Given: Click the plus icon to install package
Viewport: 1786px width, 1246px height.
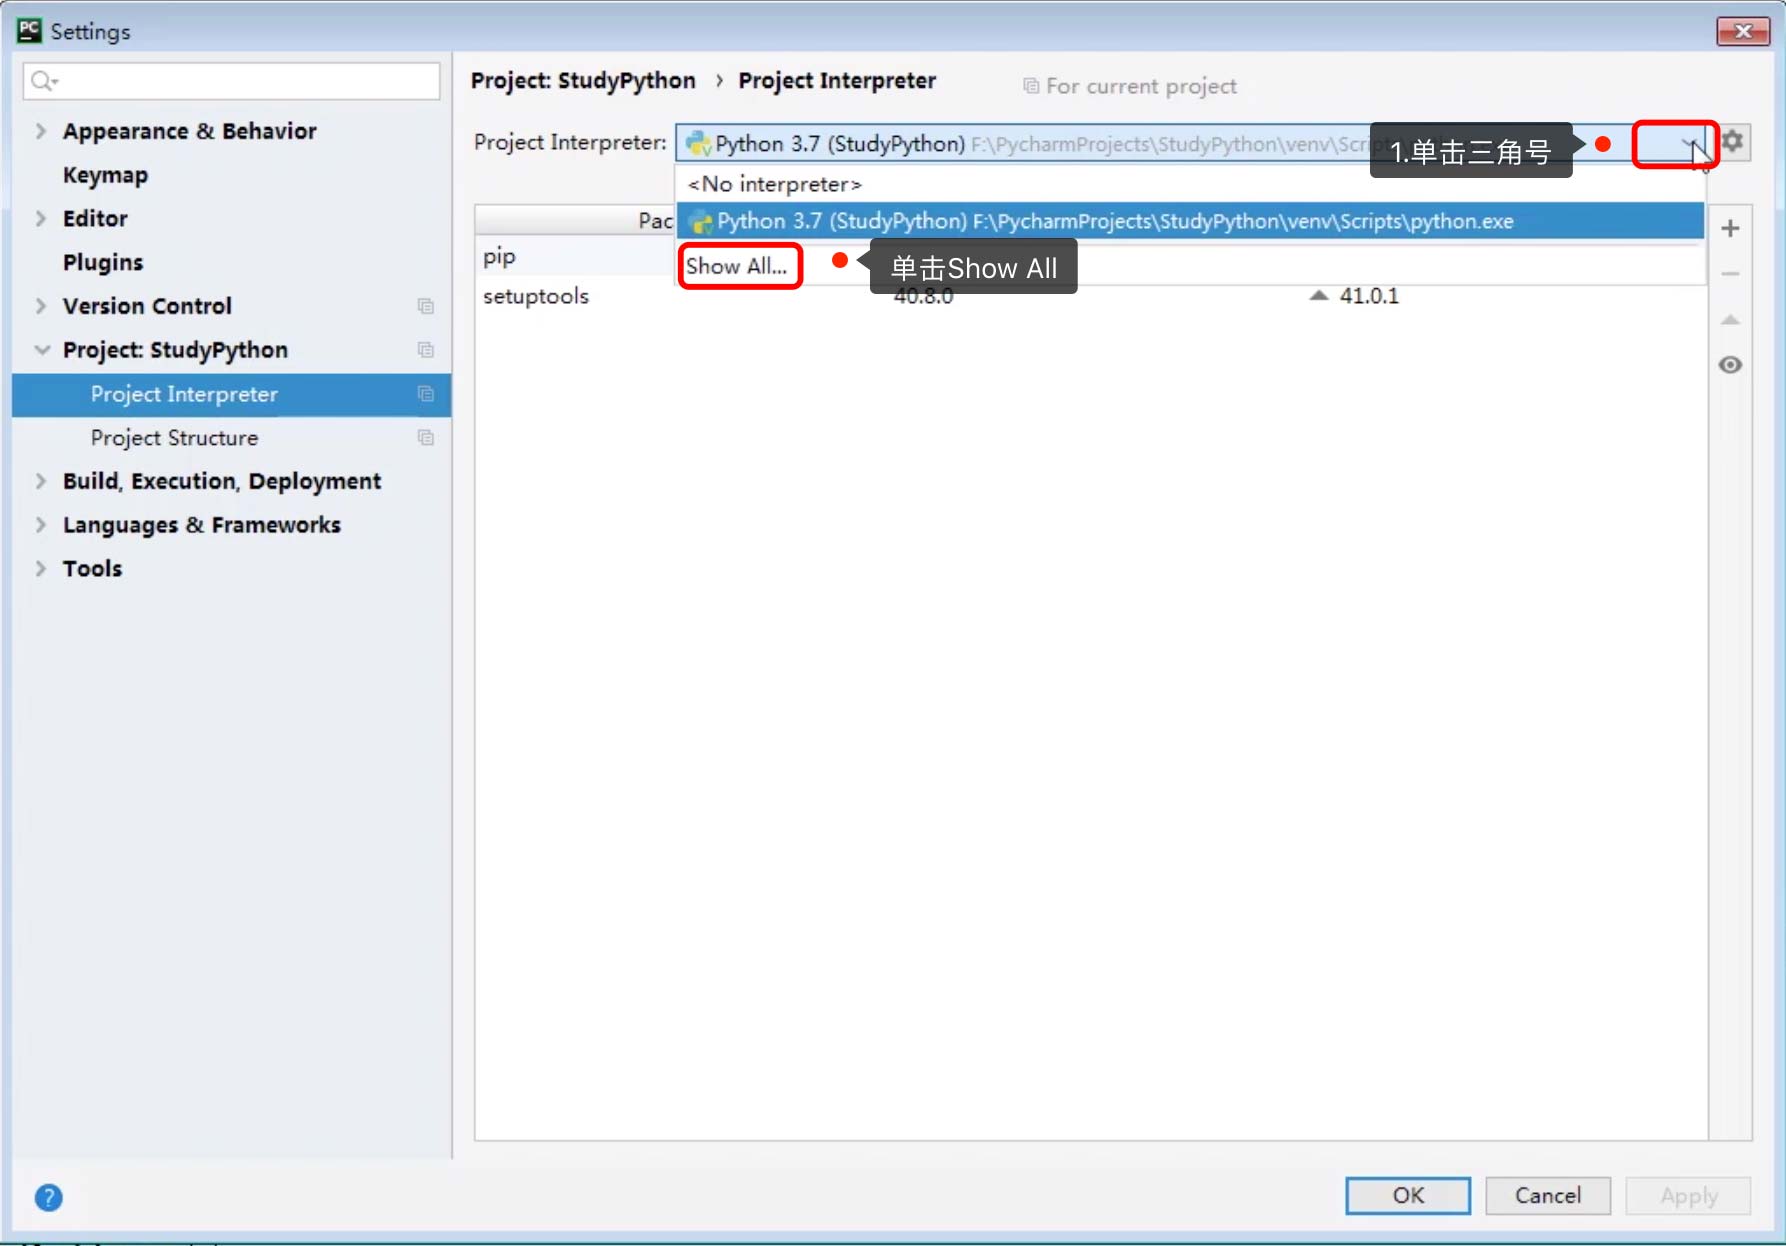Looking at the screenshot, I should (x=1730, y=229).
